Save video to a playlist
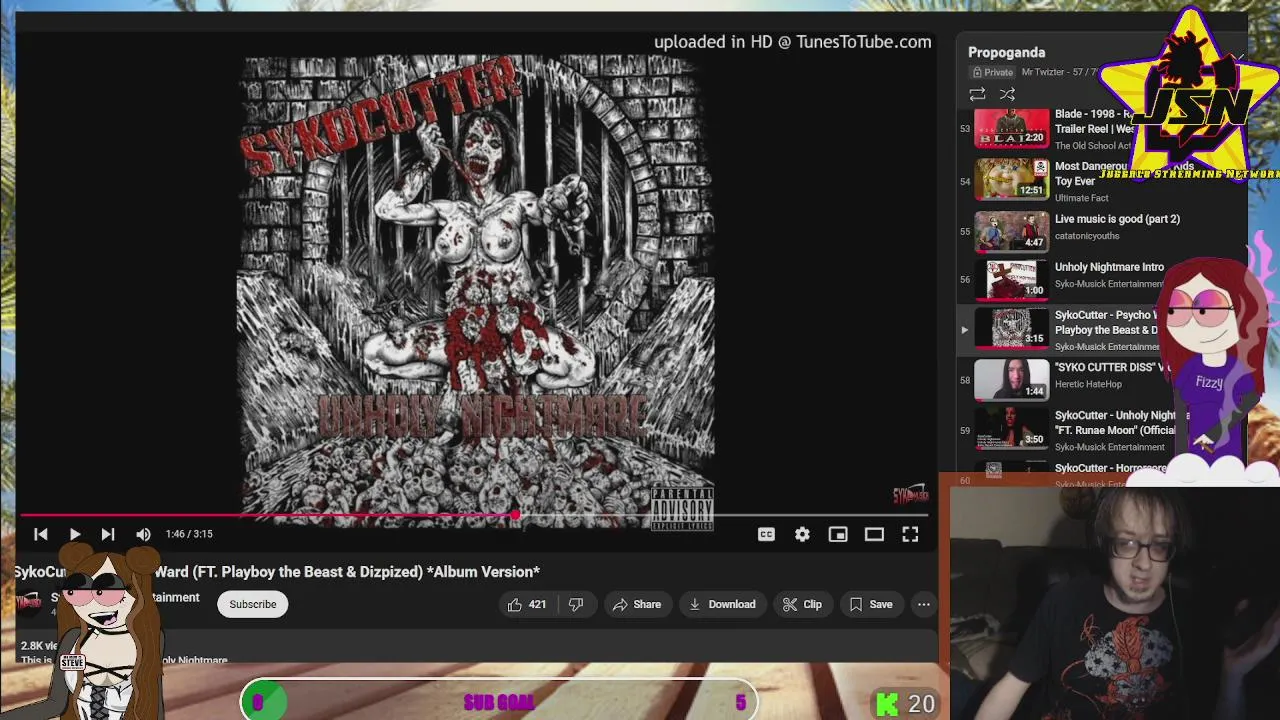Image resolution: width=1280 pixels, height=720 pixels. [871, 604]
